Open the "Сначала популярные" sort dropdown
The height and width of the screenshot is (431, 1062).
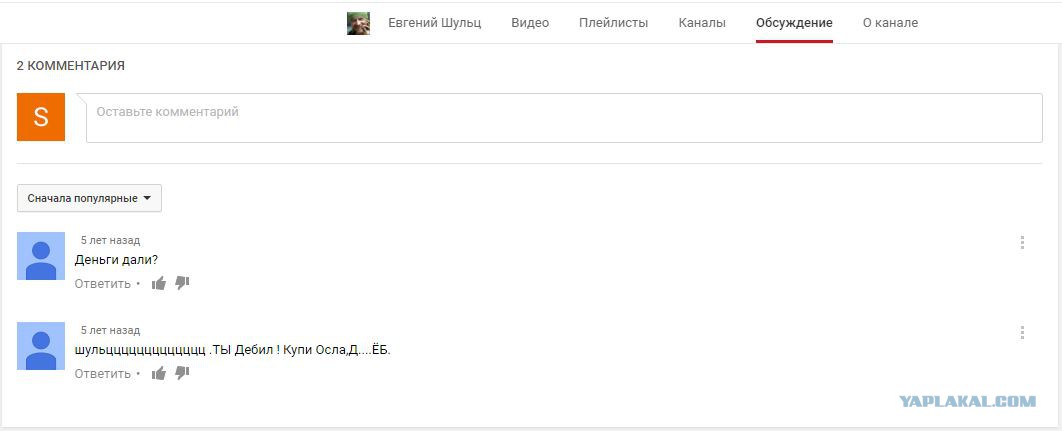point(89,199)
